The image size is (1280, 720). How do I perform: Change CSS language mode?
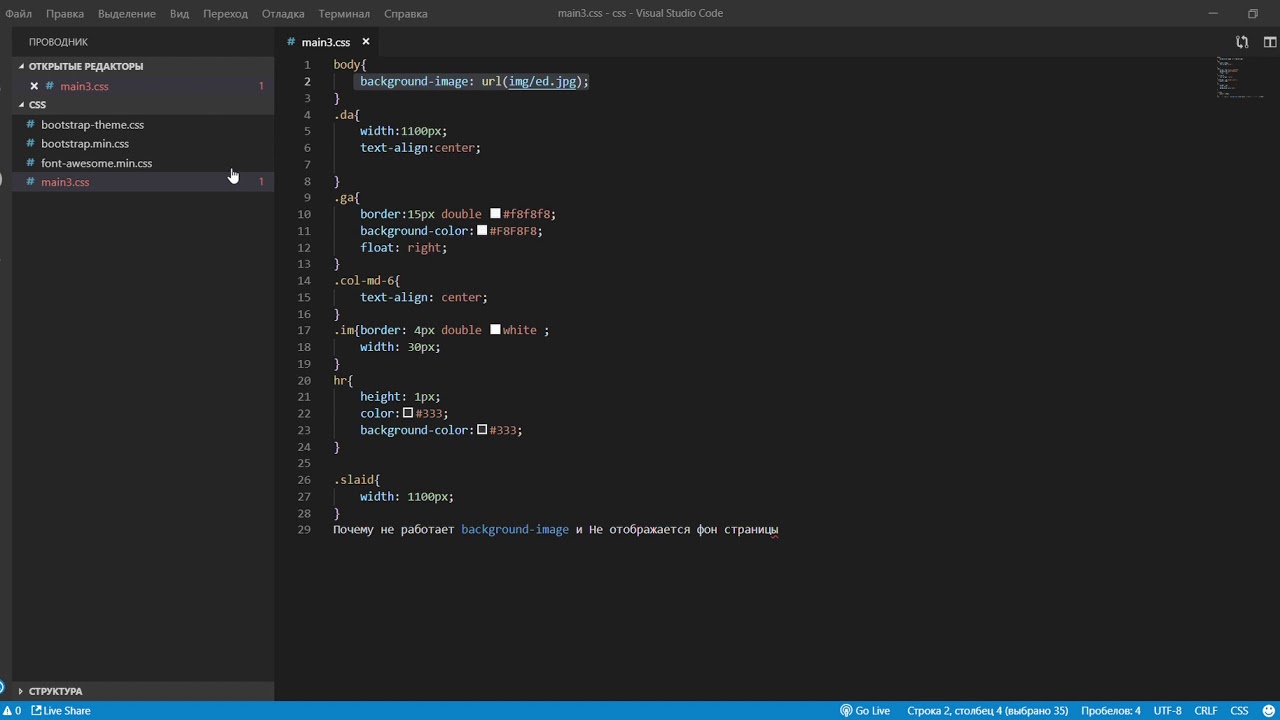coord(1239,711)
